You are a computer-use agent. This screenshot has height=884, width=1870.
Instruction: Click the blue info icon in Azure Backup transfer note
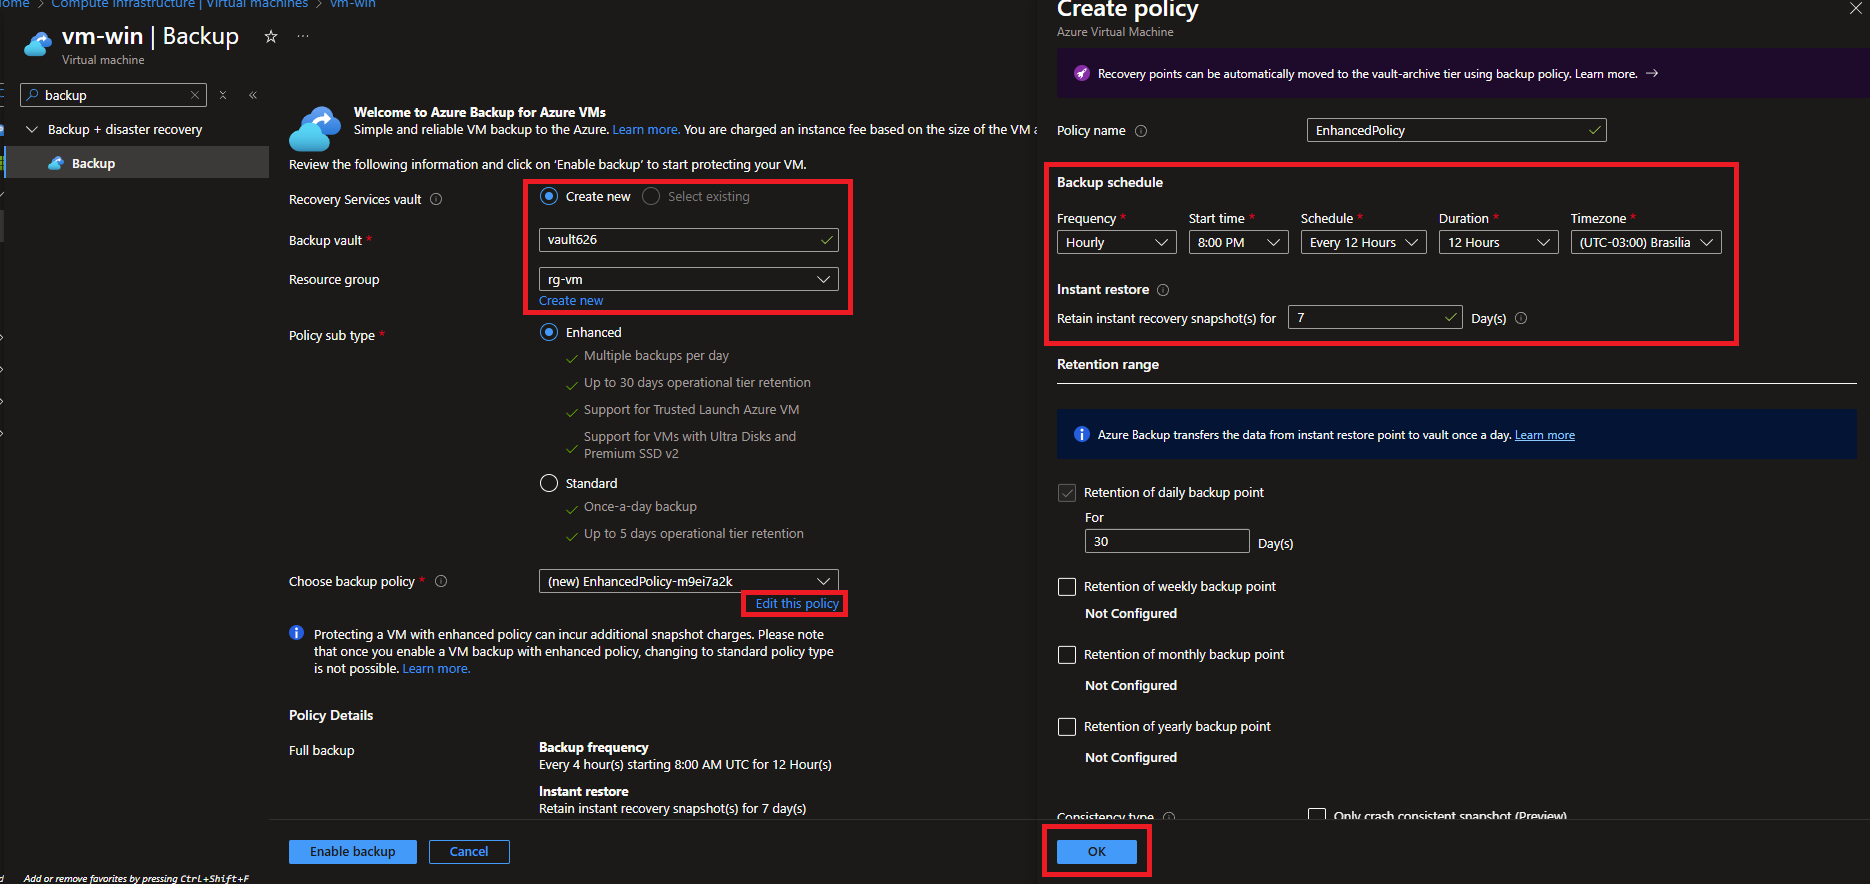coord(1081,434)
